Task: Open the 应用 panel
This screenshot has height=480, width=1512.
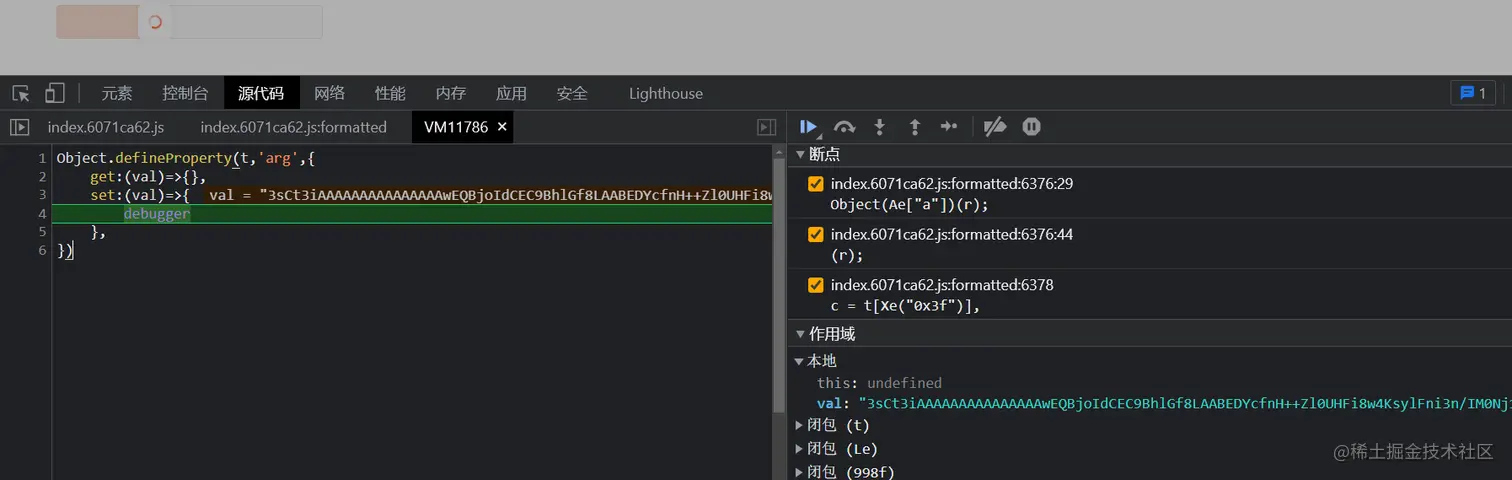Action: (511, 93)
